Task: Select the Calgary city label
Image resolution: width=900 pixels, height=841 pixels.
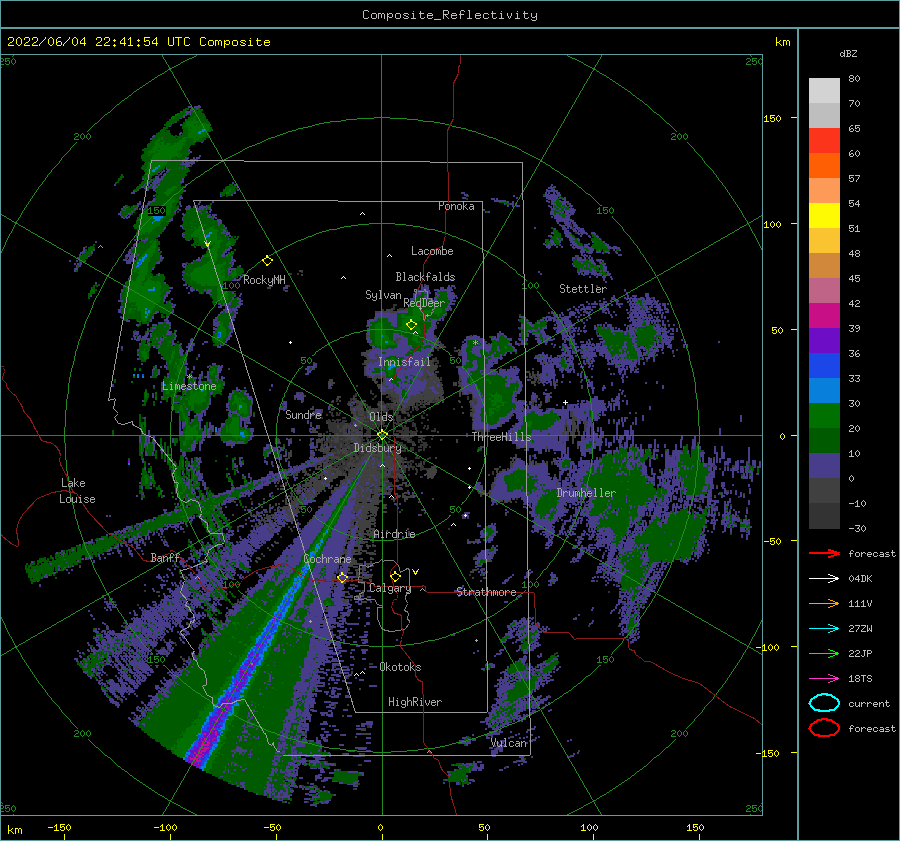Action: tap(390, 588)
